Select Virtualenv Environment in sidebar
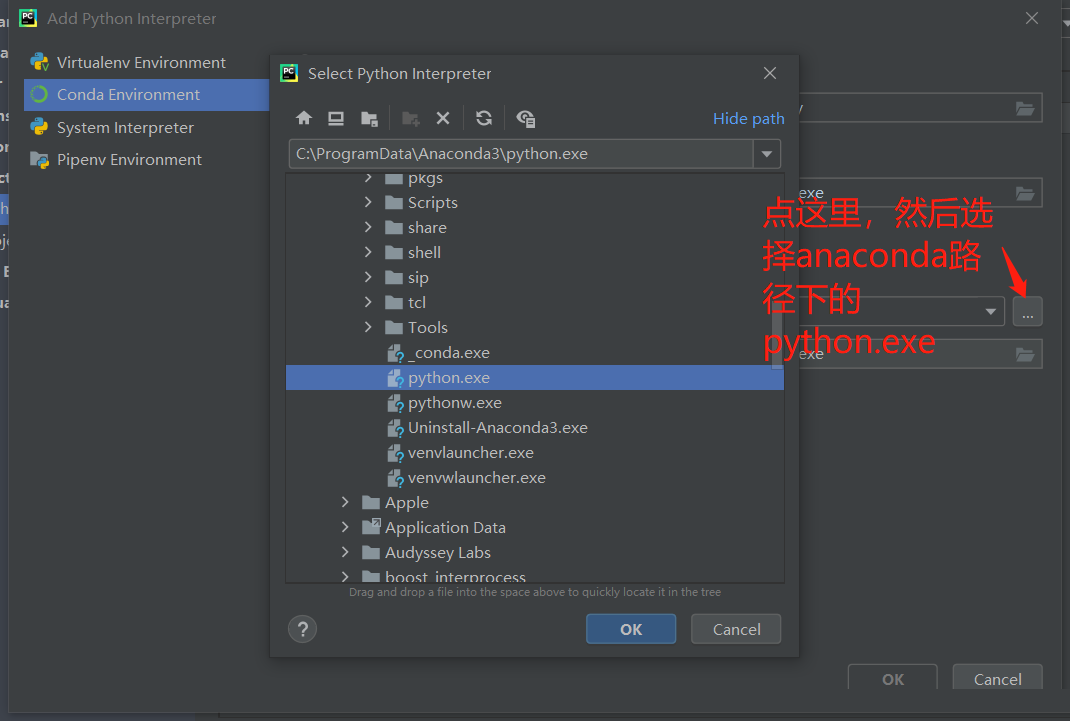Image resolution: width=1070 pixels, height=721 pixels. click(141, 62)
